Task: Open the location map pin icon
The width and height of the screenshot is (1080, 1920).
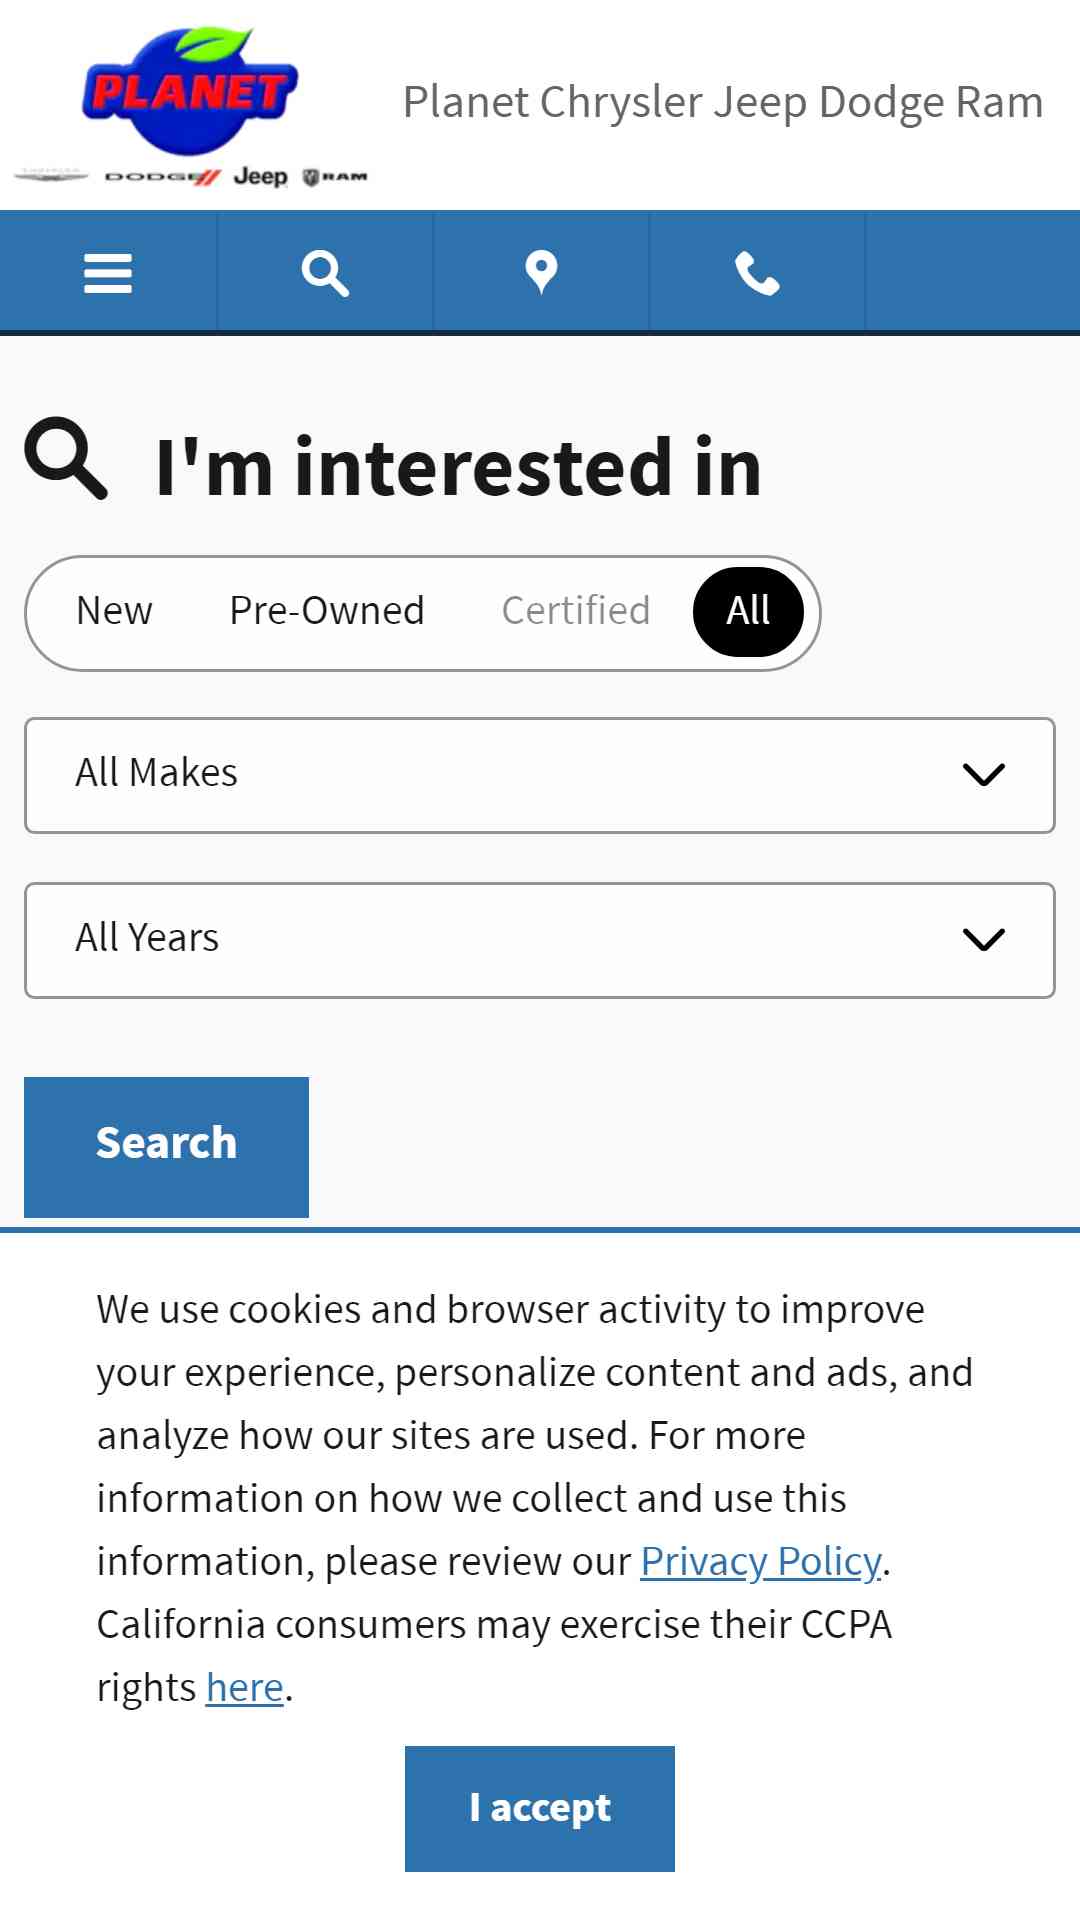Action: [x=541, y=272]
